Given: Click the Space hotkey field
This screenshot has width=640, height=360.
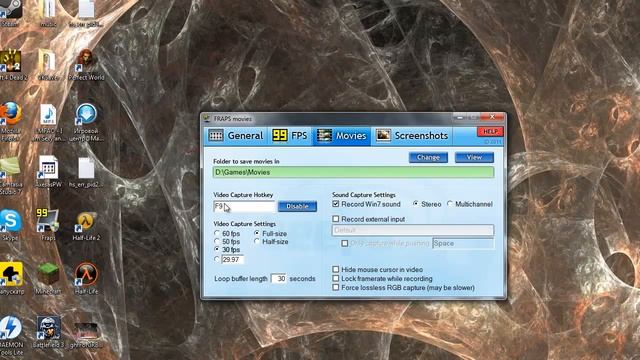Looking at the screenshot, I should [x=463, y=243].
